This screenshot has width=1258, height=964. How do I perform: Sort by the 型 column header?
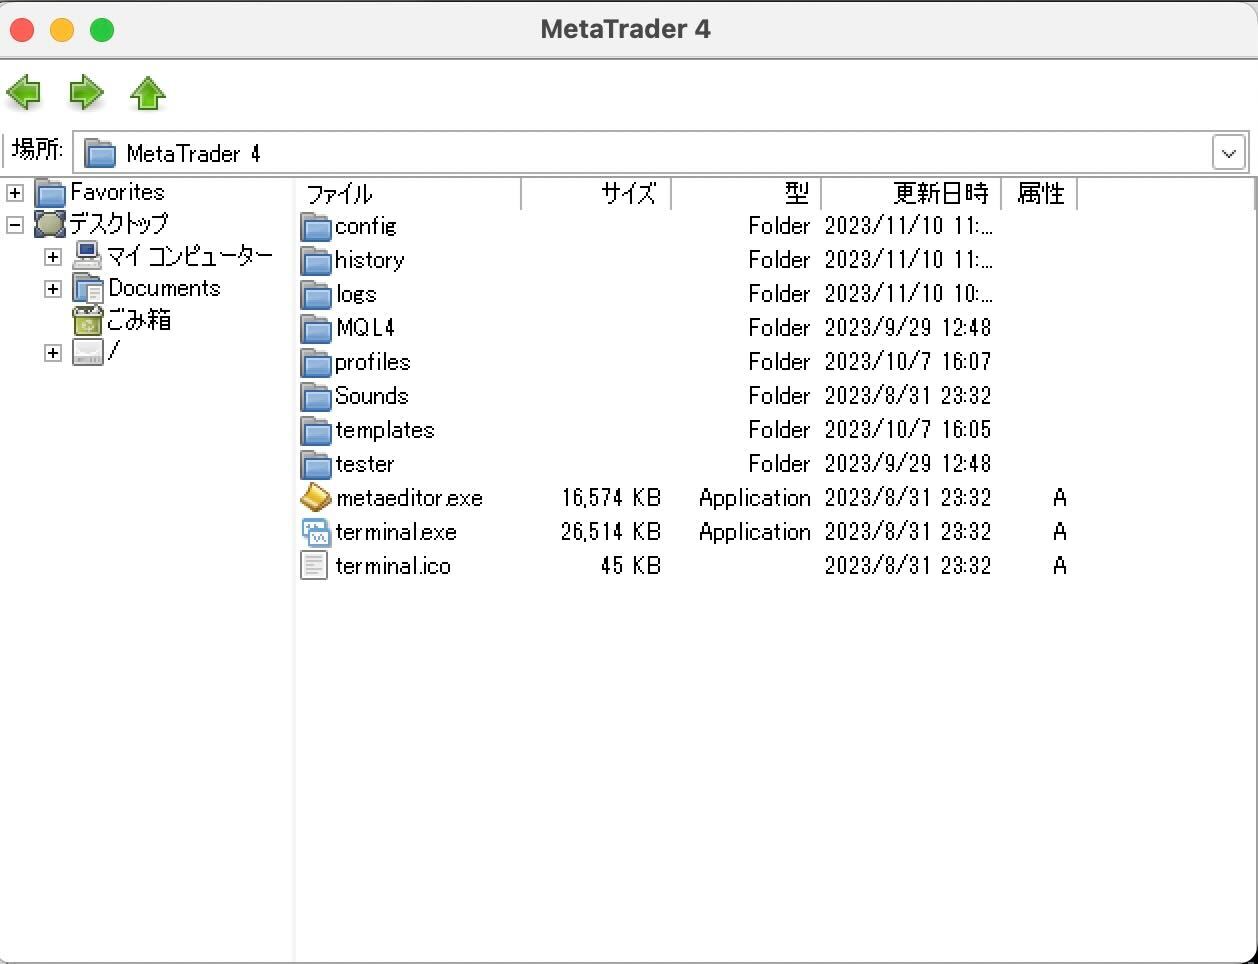click(746, 193)
